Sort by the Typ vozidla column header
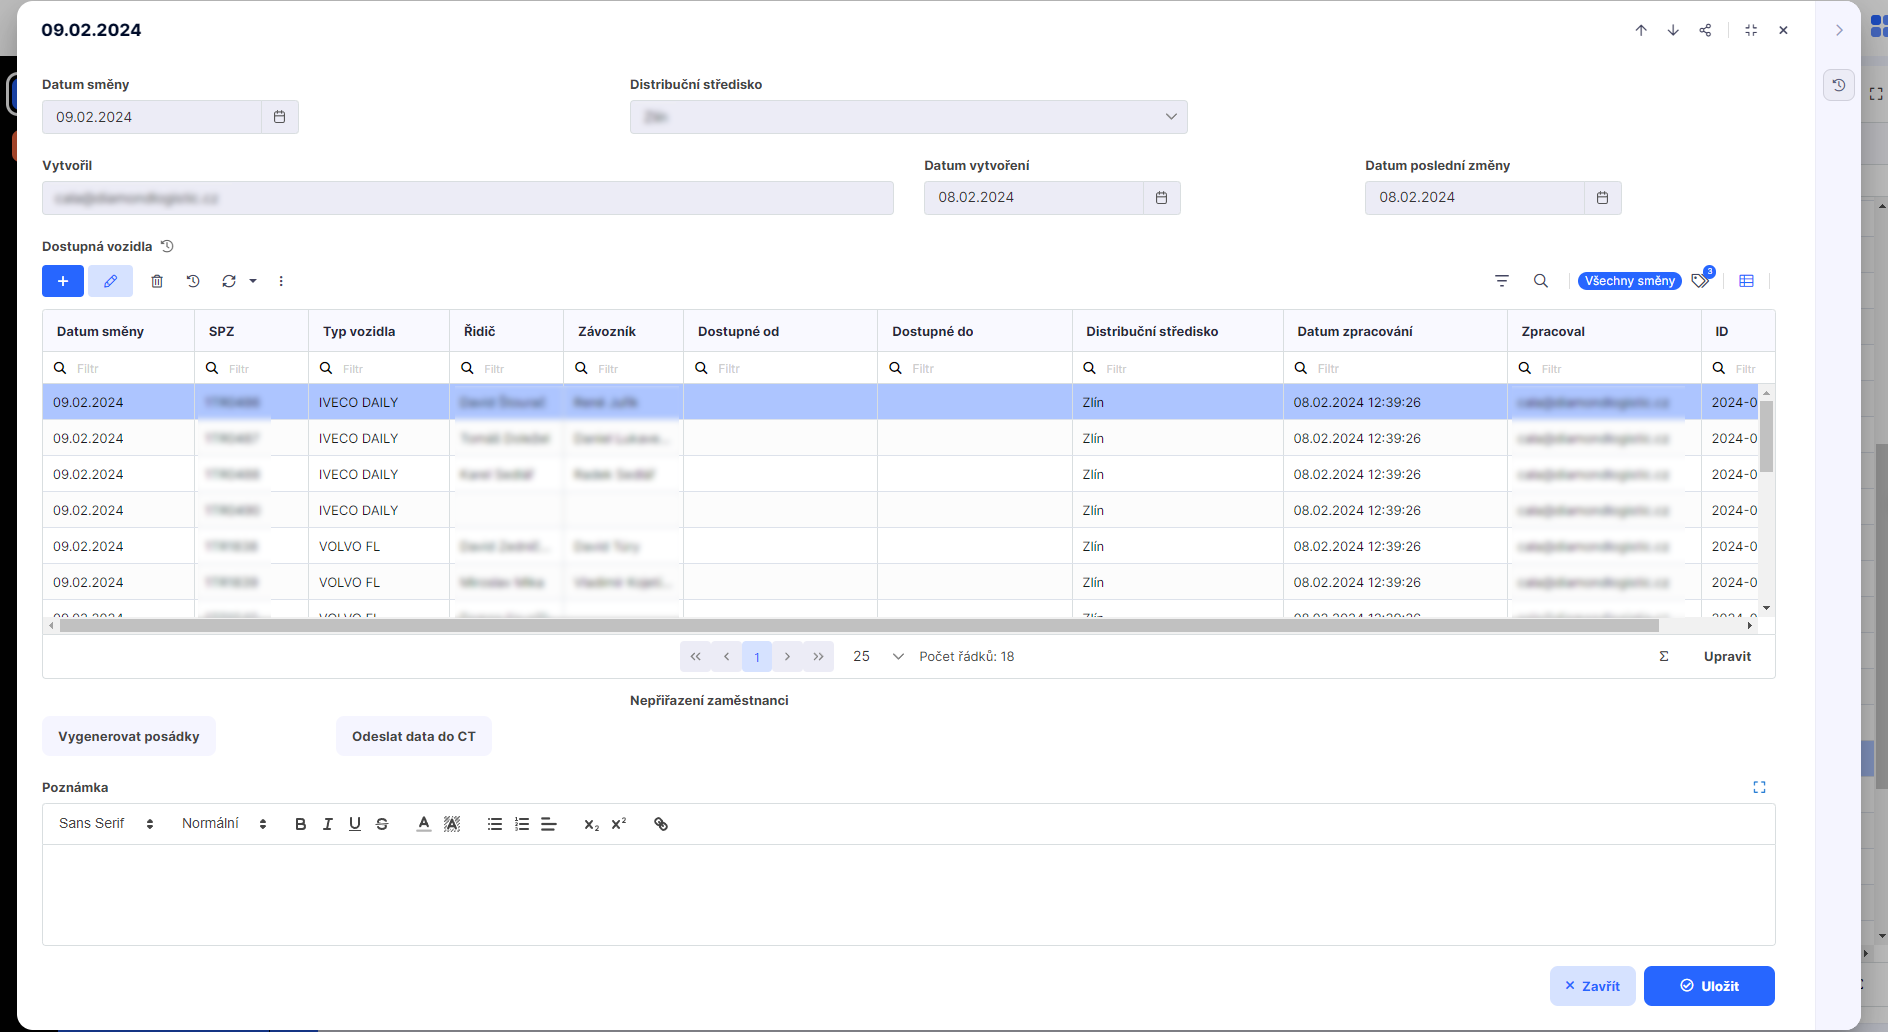This screenshot has width=1888, height=1032. pos(359,331)
